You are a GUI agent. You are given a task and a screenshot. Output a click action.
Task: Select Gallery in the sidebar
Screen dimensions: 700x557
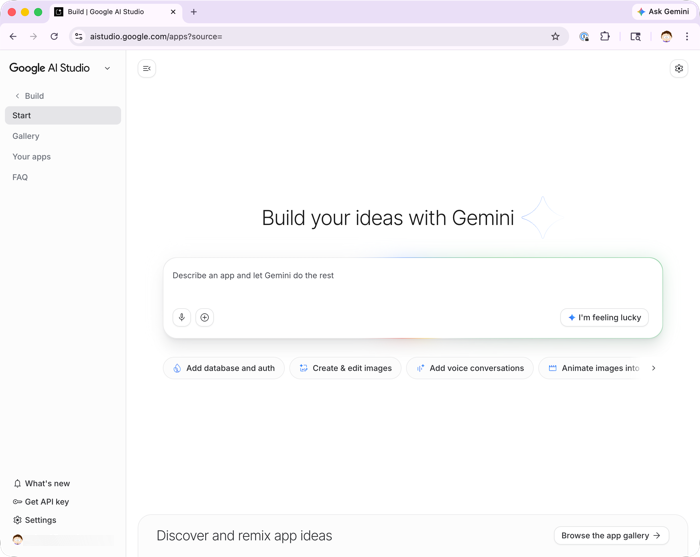click(26, 136)
